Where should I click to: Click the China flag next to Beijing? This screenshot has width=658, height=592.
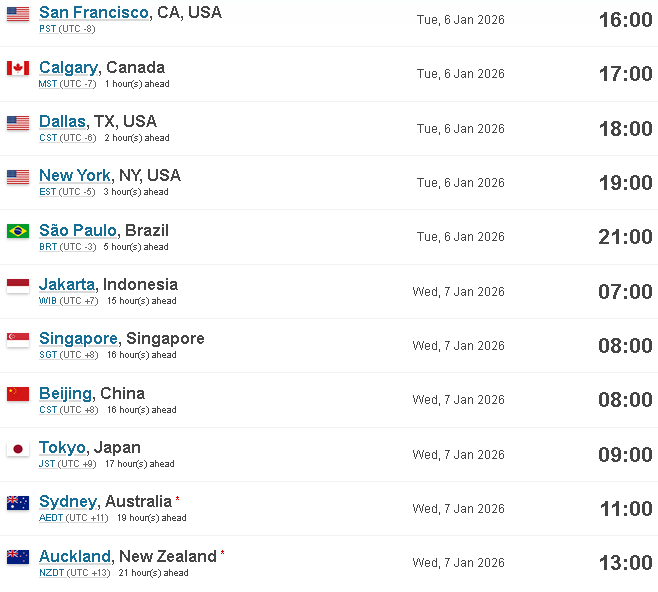(x=18, y=394)
